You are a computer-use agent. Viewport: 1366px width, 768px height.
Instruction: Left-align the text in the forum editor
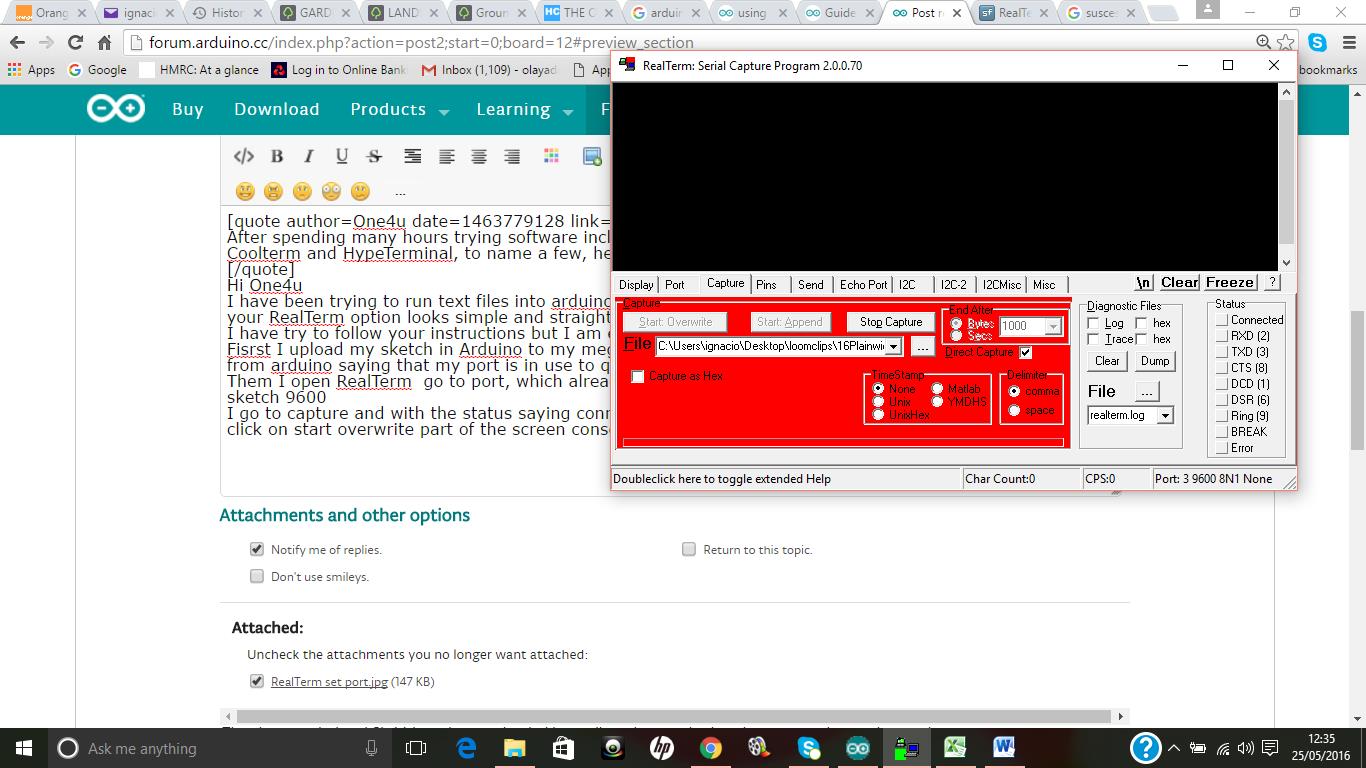pyautogui.click(x=446, y=156)
